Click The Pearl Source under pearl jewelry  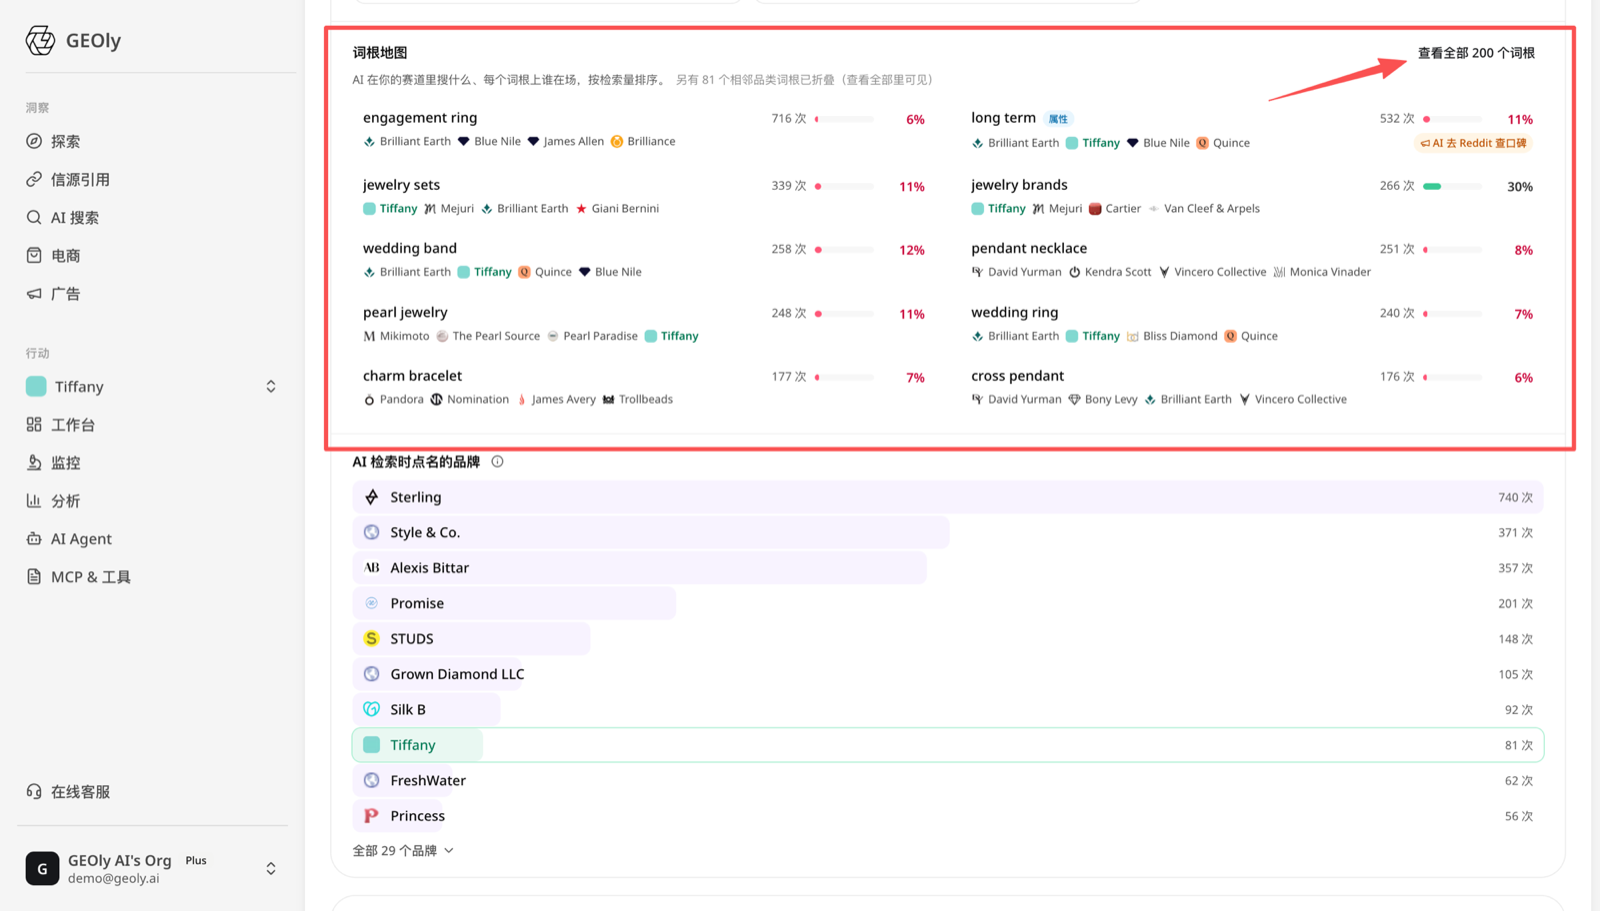488,336
